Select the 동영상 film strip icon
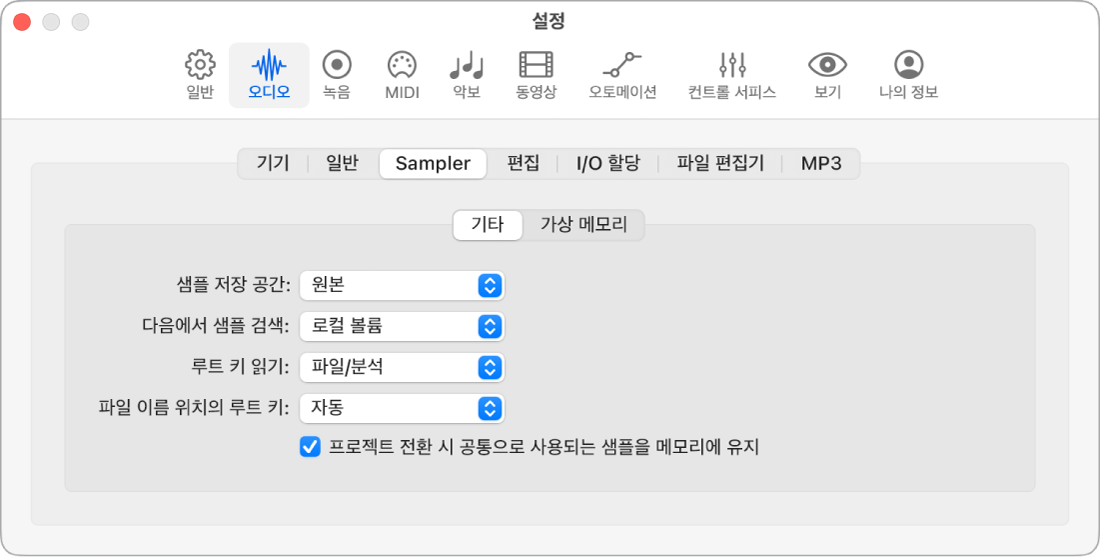1101x559 pixels. tap(536, 66)
